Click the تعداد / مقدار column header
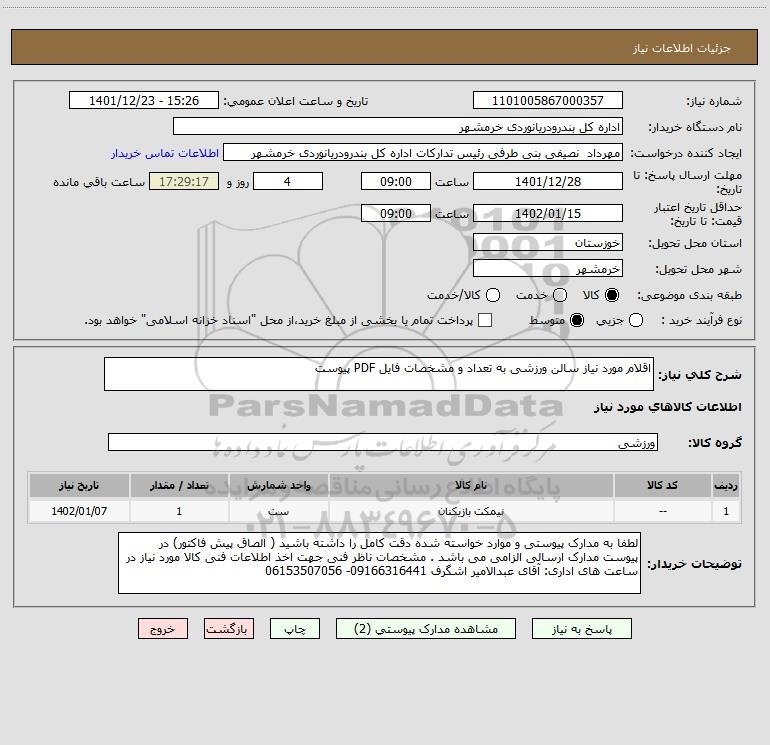The image size is (770, 745). [x=179, y=485]
